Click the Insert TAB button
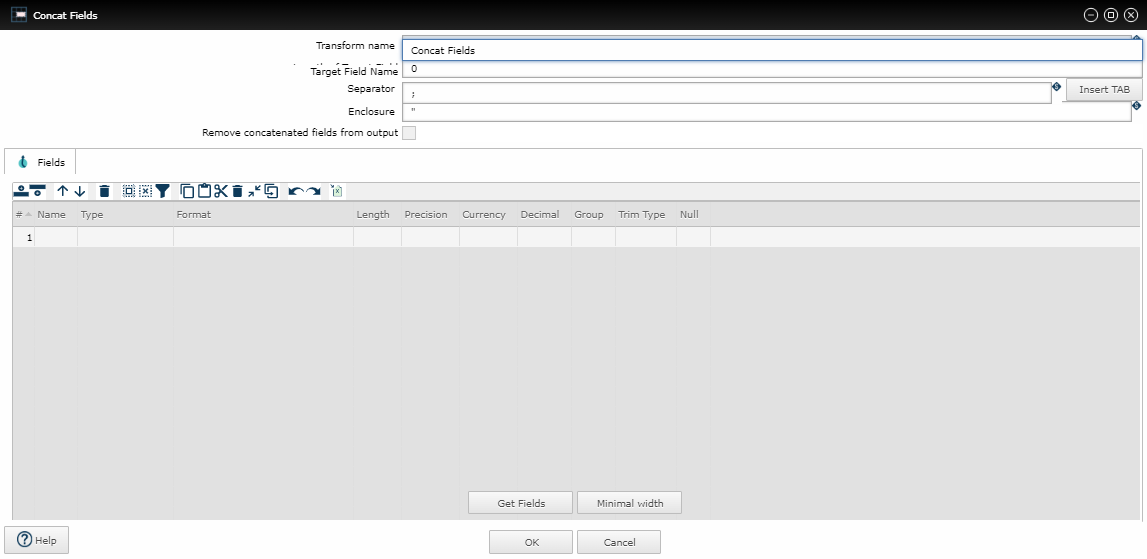The image size is (1147, 559). pos(1104,89)
